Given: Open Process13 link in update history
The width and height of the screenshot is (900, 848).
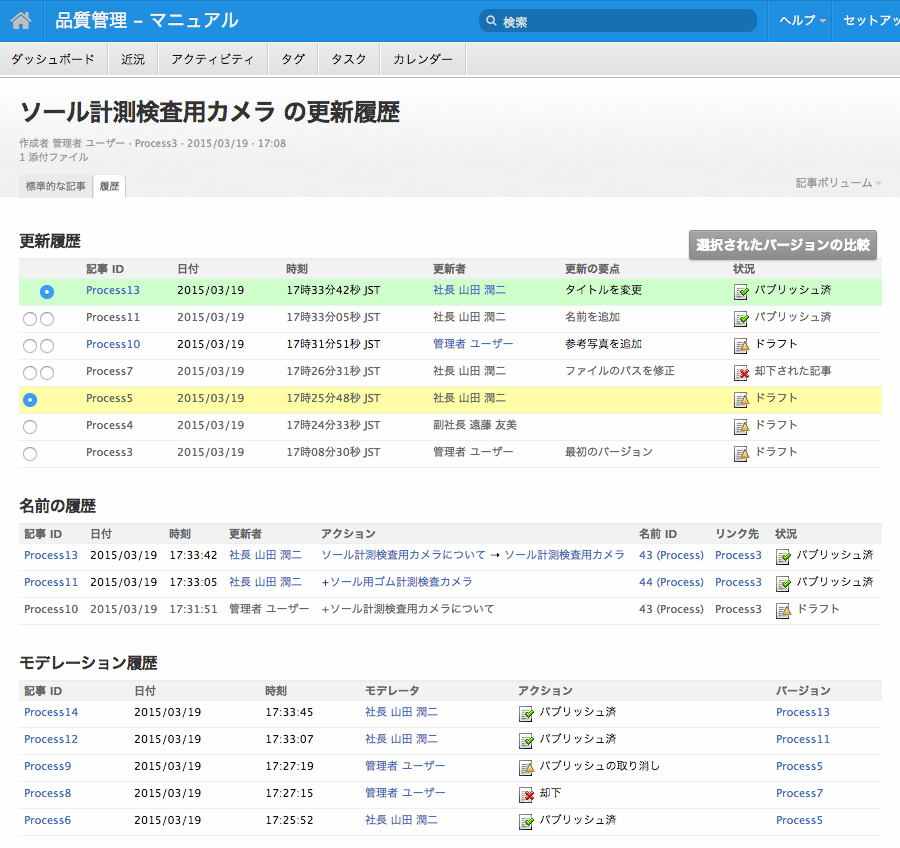Looking at the screenshot, I should (x=112, y=290).
